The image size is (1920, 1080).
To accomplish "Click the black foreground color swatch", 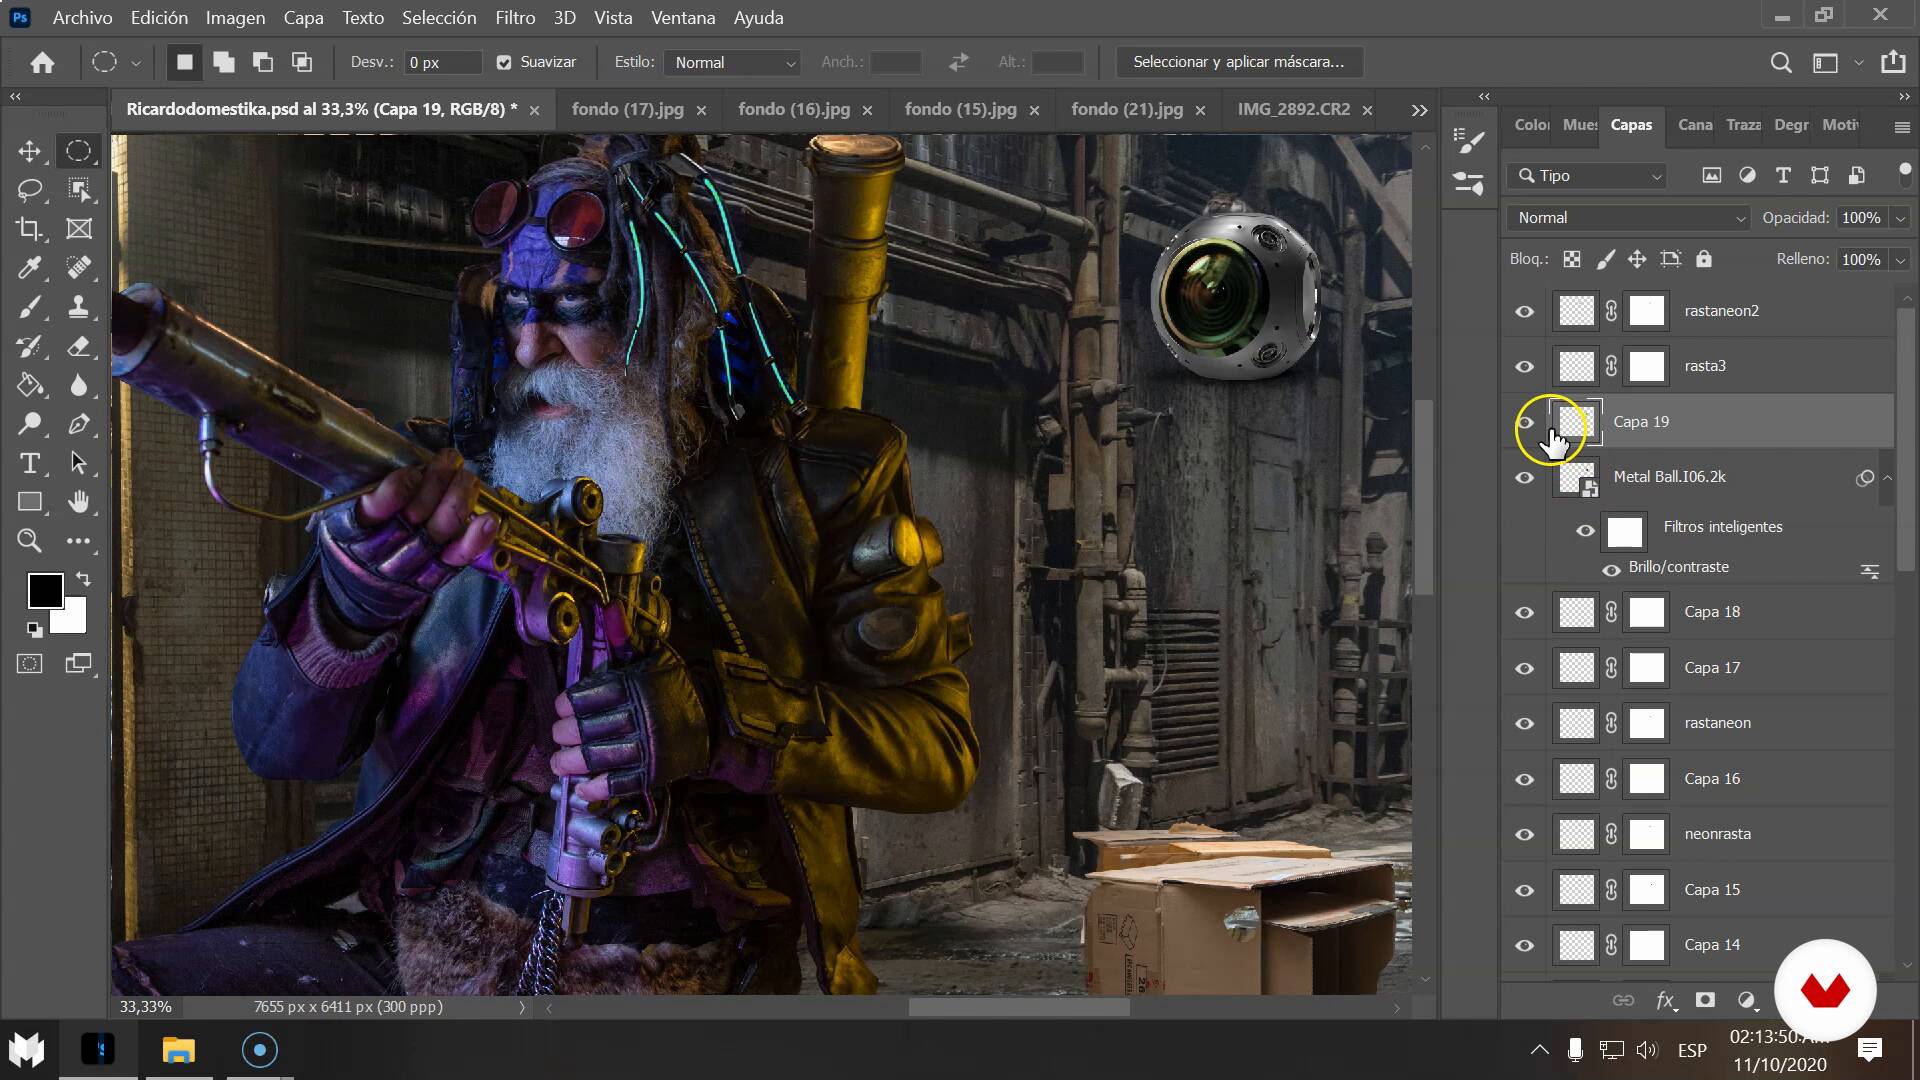I will [44, 590].
